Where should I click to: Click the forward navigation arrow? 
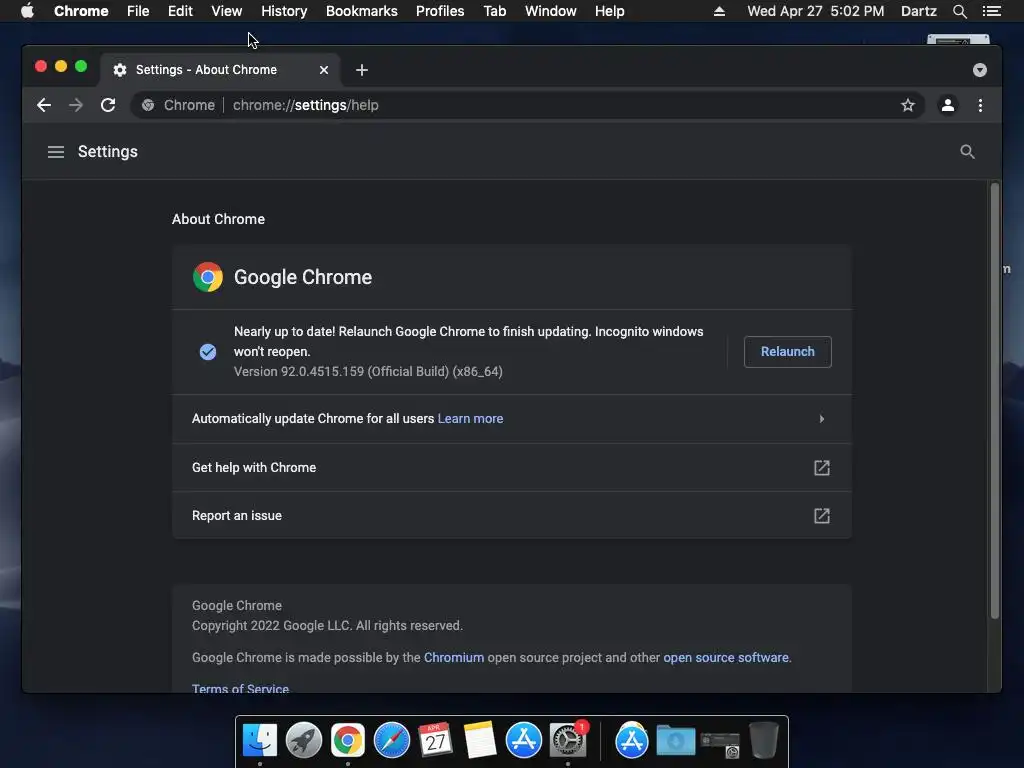pyautogui.click(x=76, y=105)
